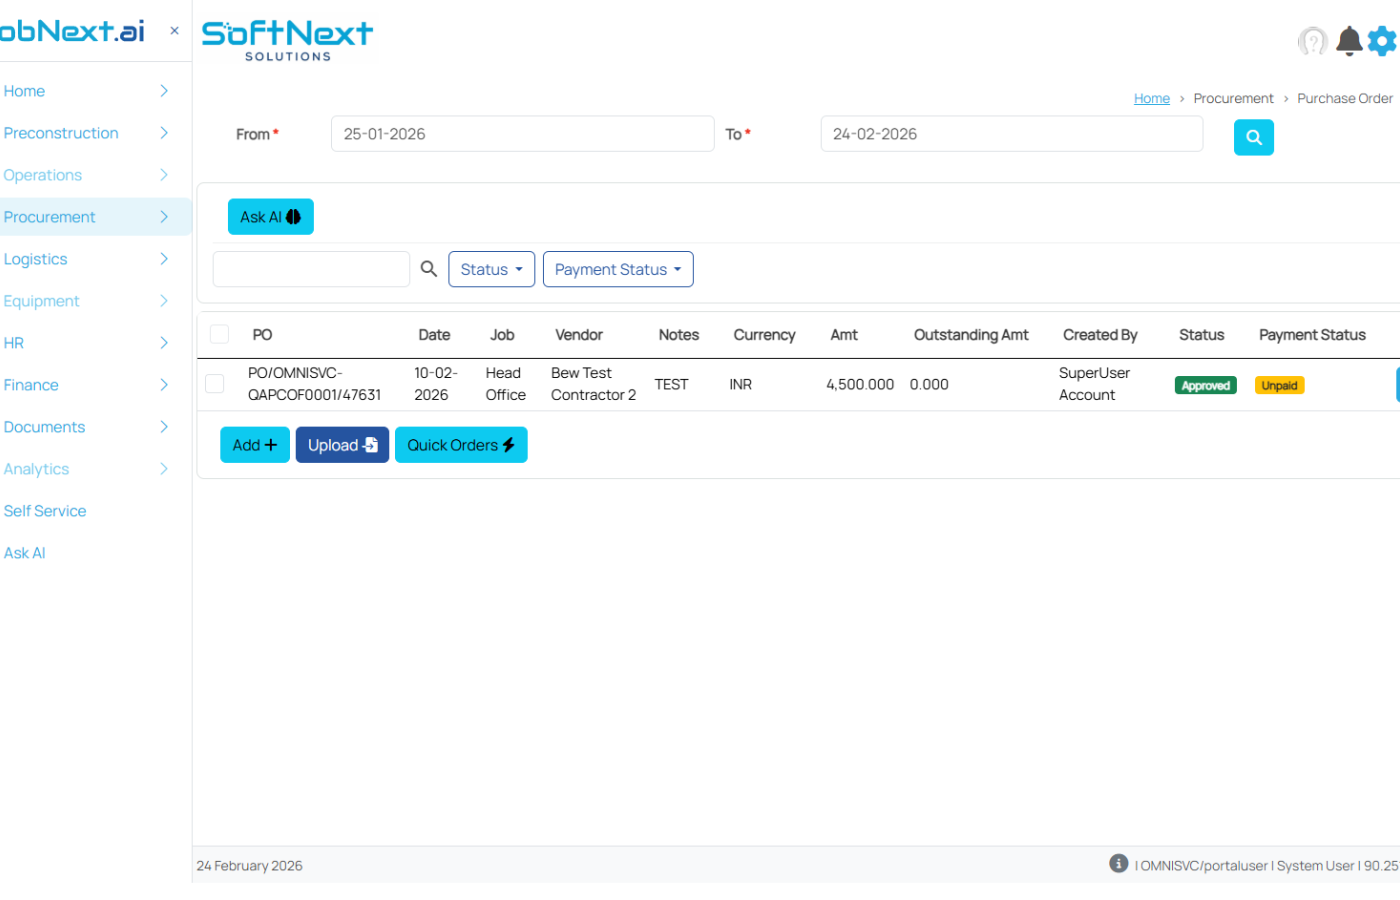
Task: Click the blue date search button
Action: coord(1253,138)
